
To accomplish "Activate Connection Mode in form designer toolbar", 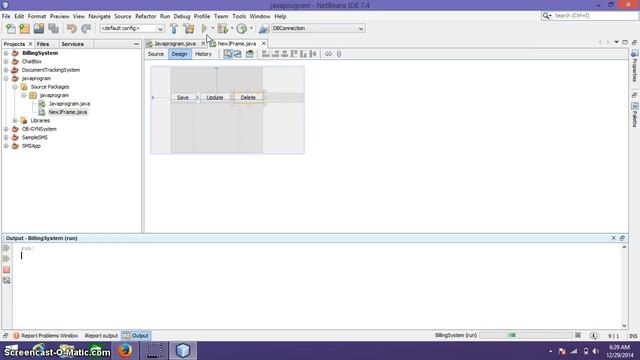I will pos(238,54).
